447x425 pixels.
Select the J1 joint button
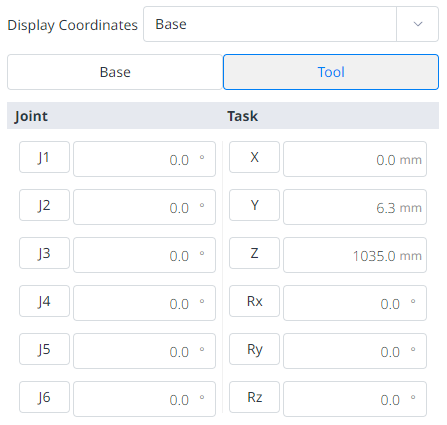coord(44,157)
